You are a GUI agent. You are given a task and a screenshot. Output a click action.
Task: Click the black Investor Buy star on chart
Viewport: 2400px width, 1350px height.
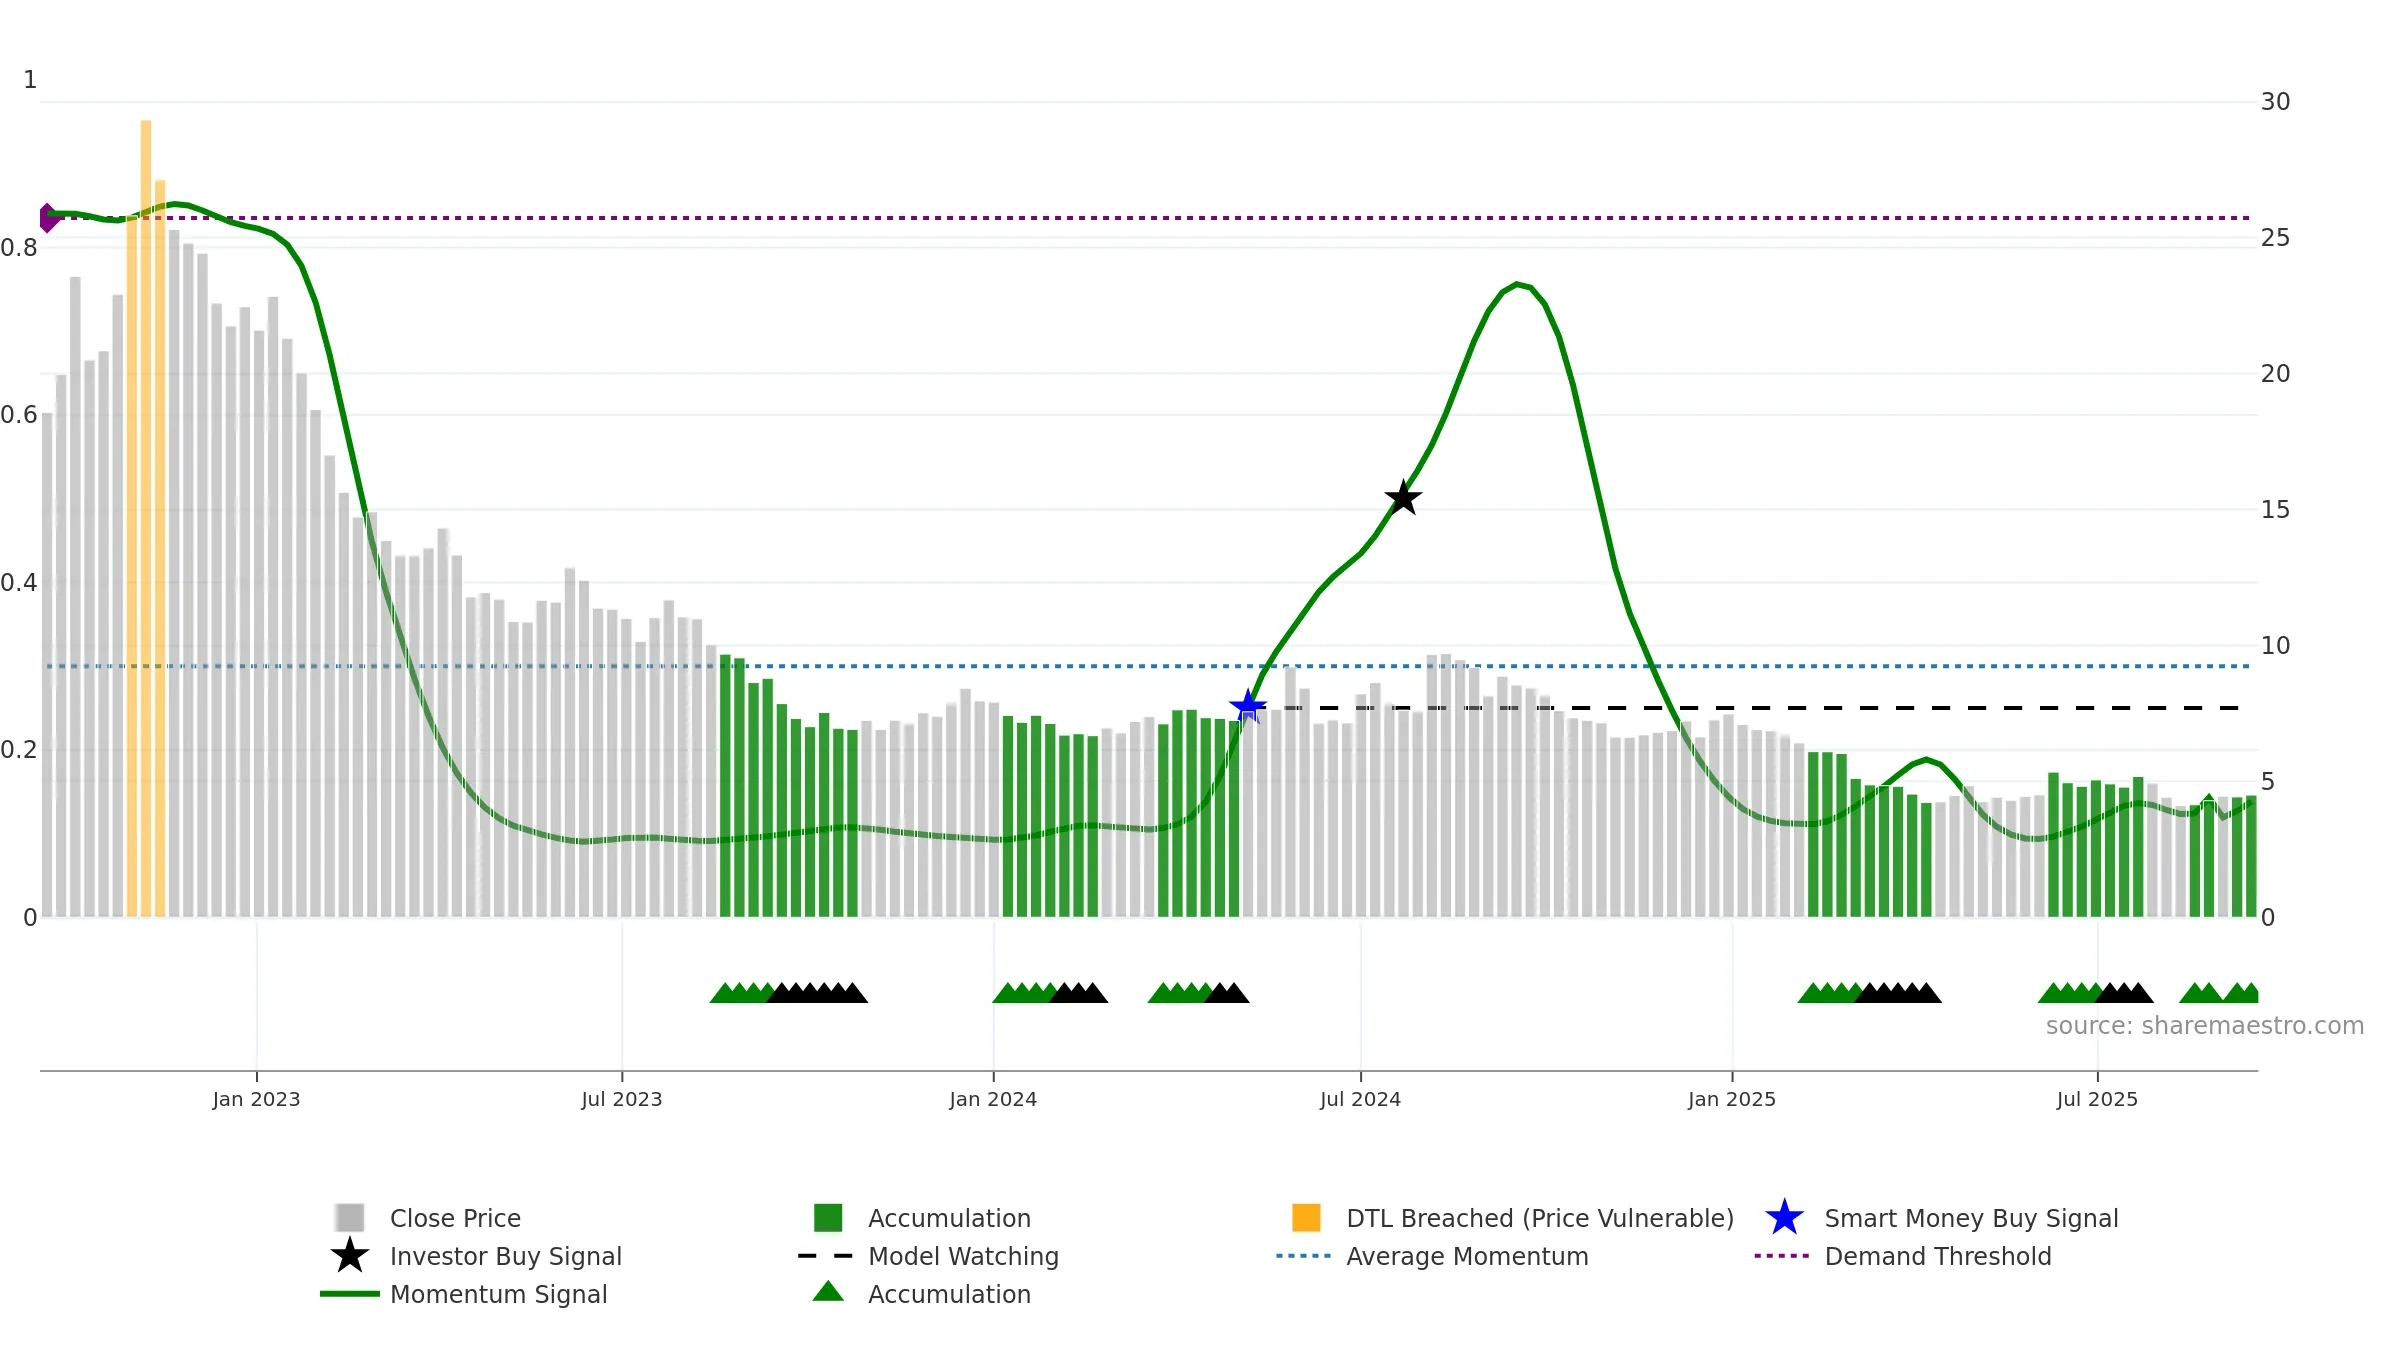click(x=1403, y=497)
